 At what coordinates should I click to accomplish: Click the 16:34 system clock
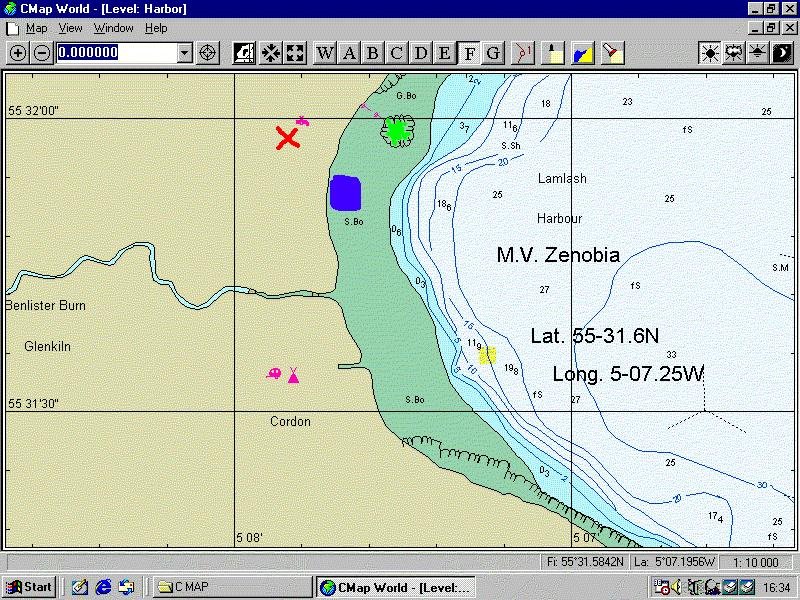777,587
